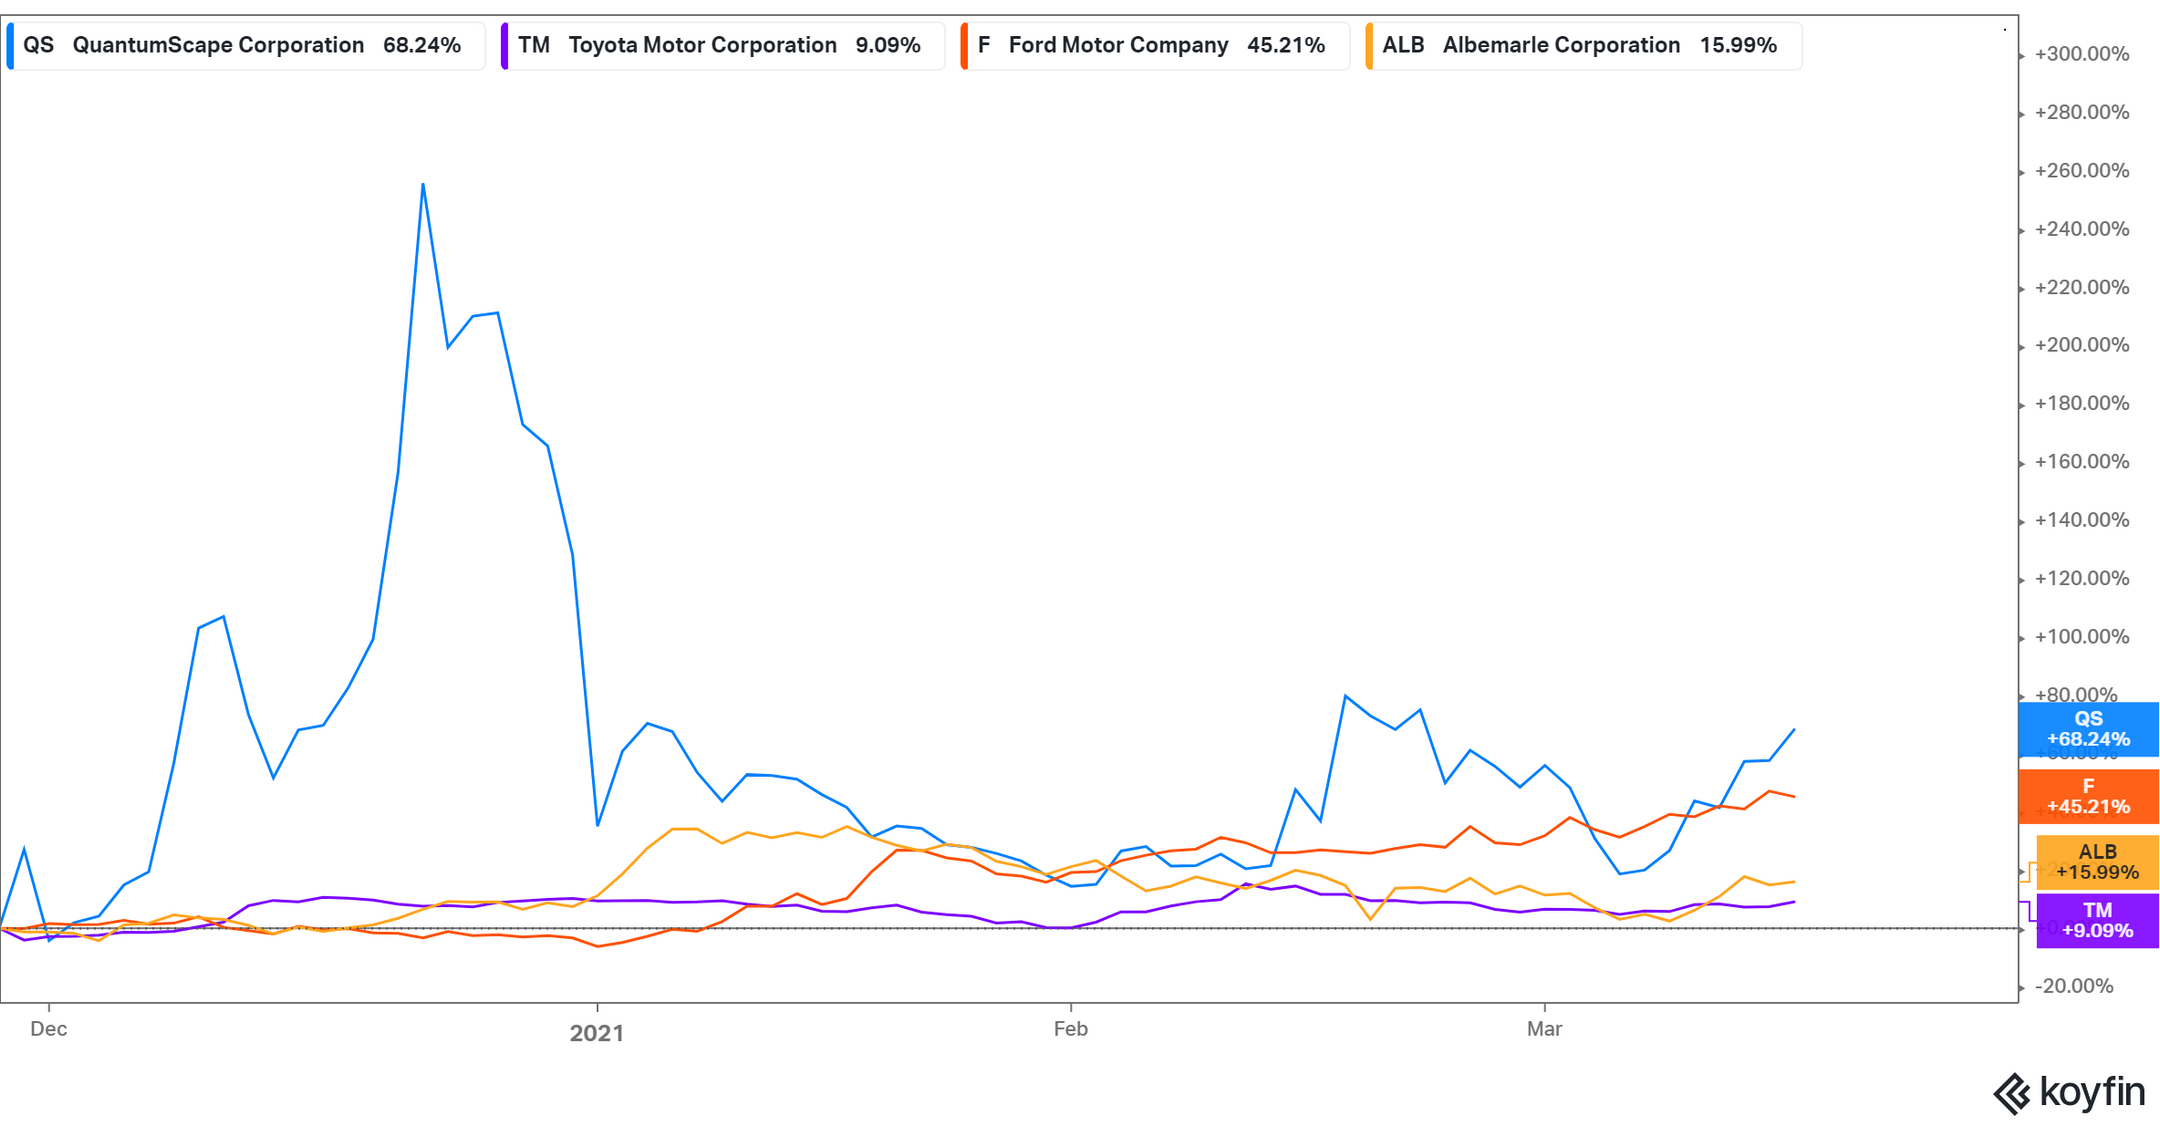Click the orange F +45.21% axis tag
The height and width of the screenshot is (1131, 2160).
click(x=2088, y=796)
